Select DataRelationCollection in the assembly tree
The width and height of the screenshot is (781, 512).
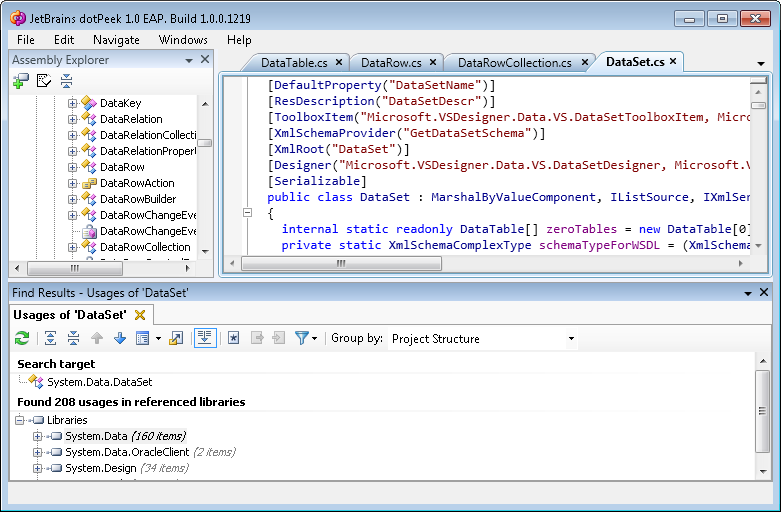point(148,135)
